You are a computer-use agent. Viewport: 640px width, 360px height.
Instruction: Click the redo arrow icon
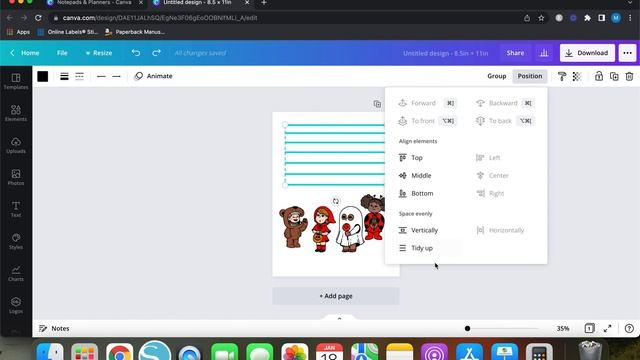[156, 53]
